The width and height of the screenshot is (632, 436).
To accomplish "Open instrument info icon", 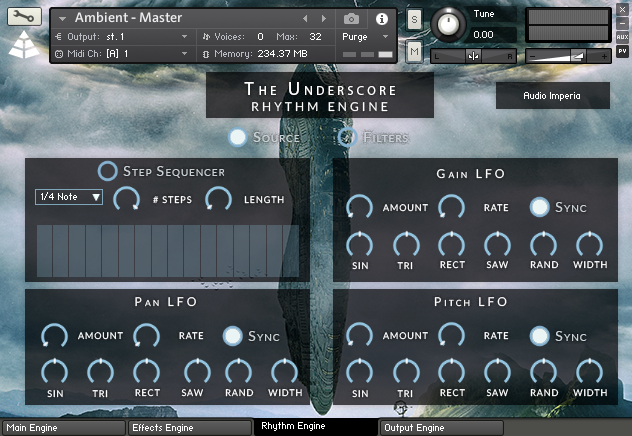I will [382, 19].
